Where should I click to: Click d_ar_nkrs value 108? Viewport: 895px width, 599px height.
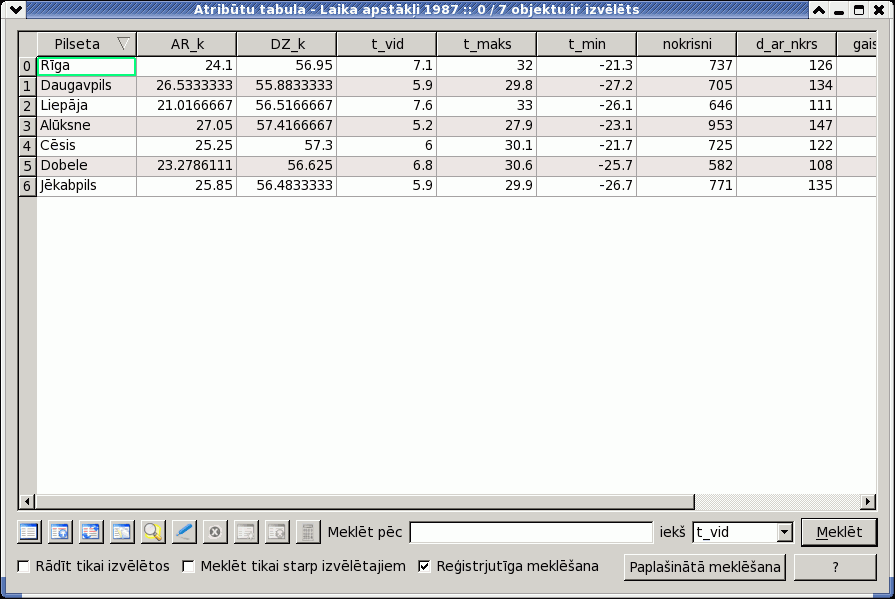(x=786, y=166)
